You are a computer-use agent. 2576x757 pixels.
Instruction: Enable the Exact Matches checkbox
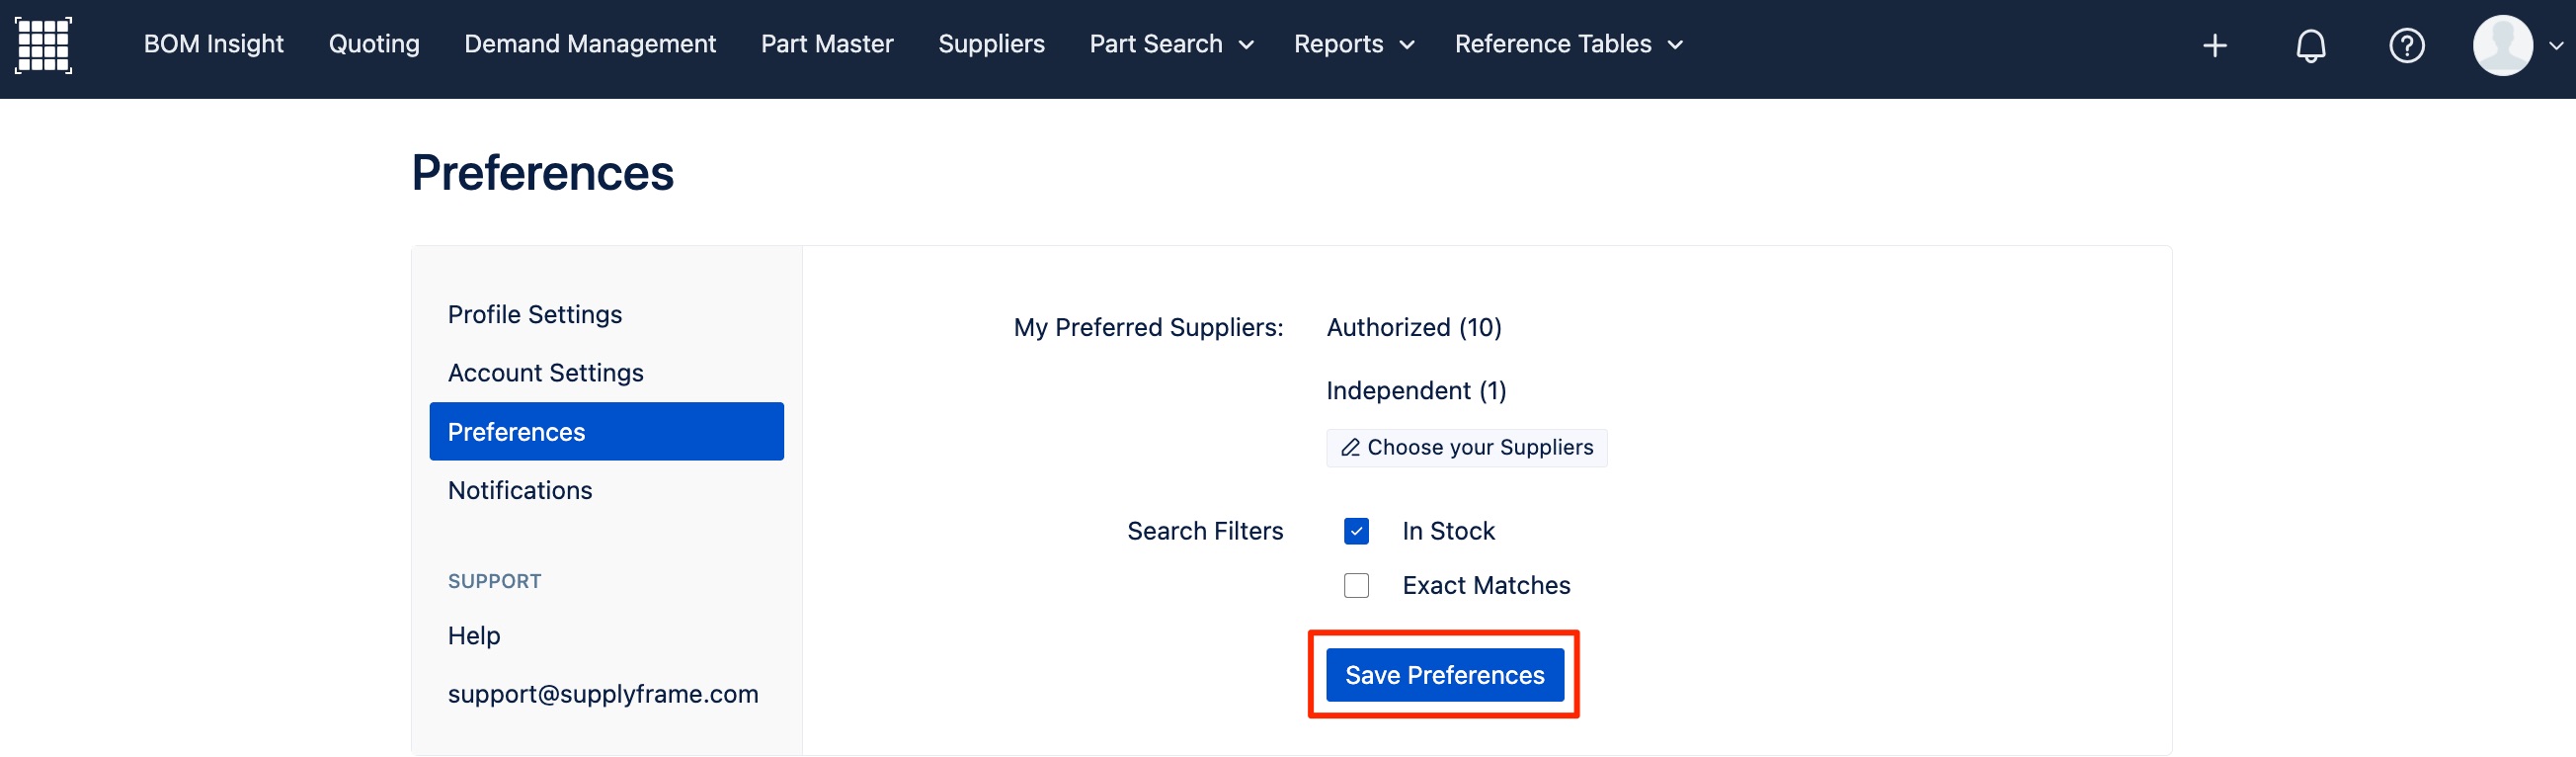click(1356, 585)
